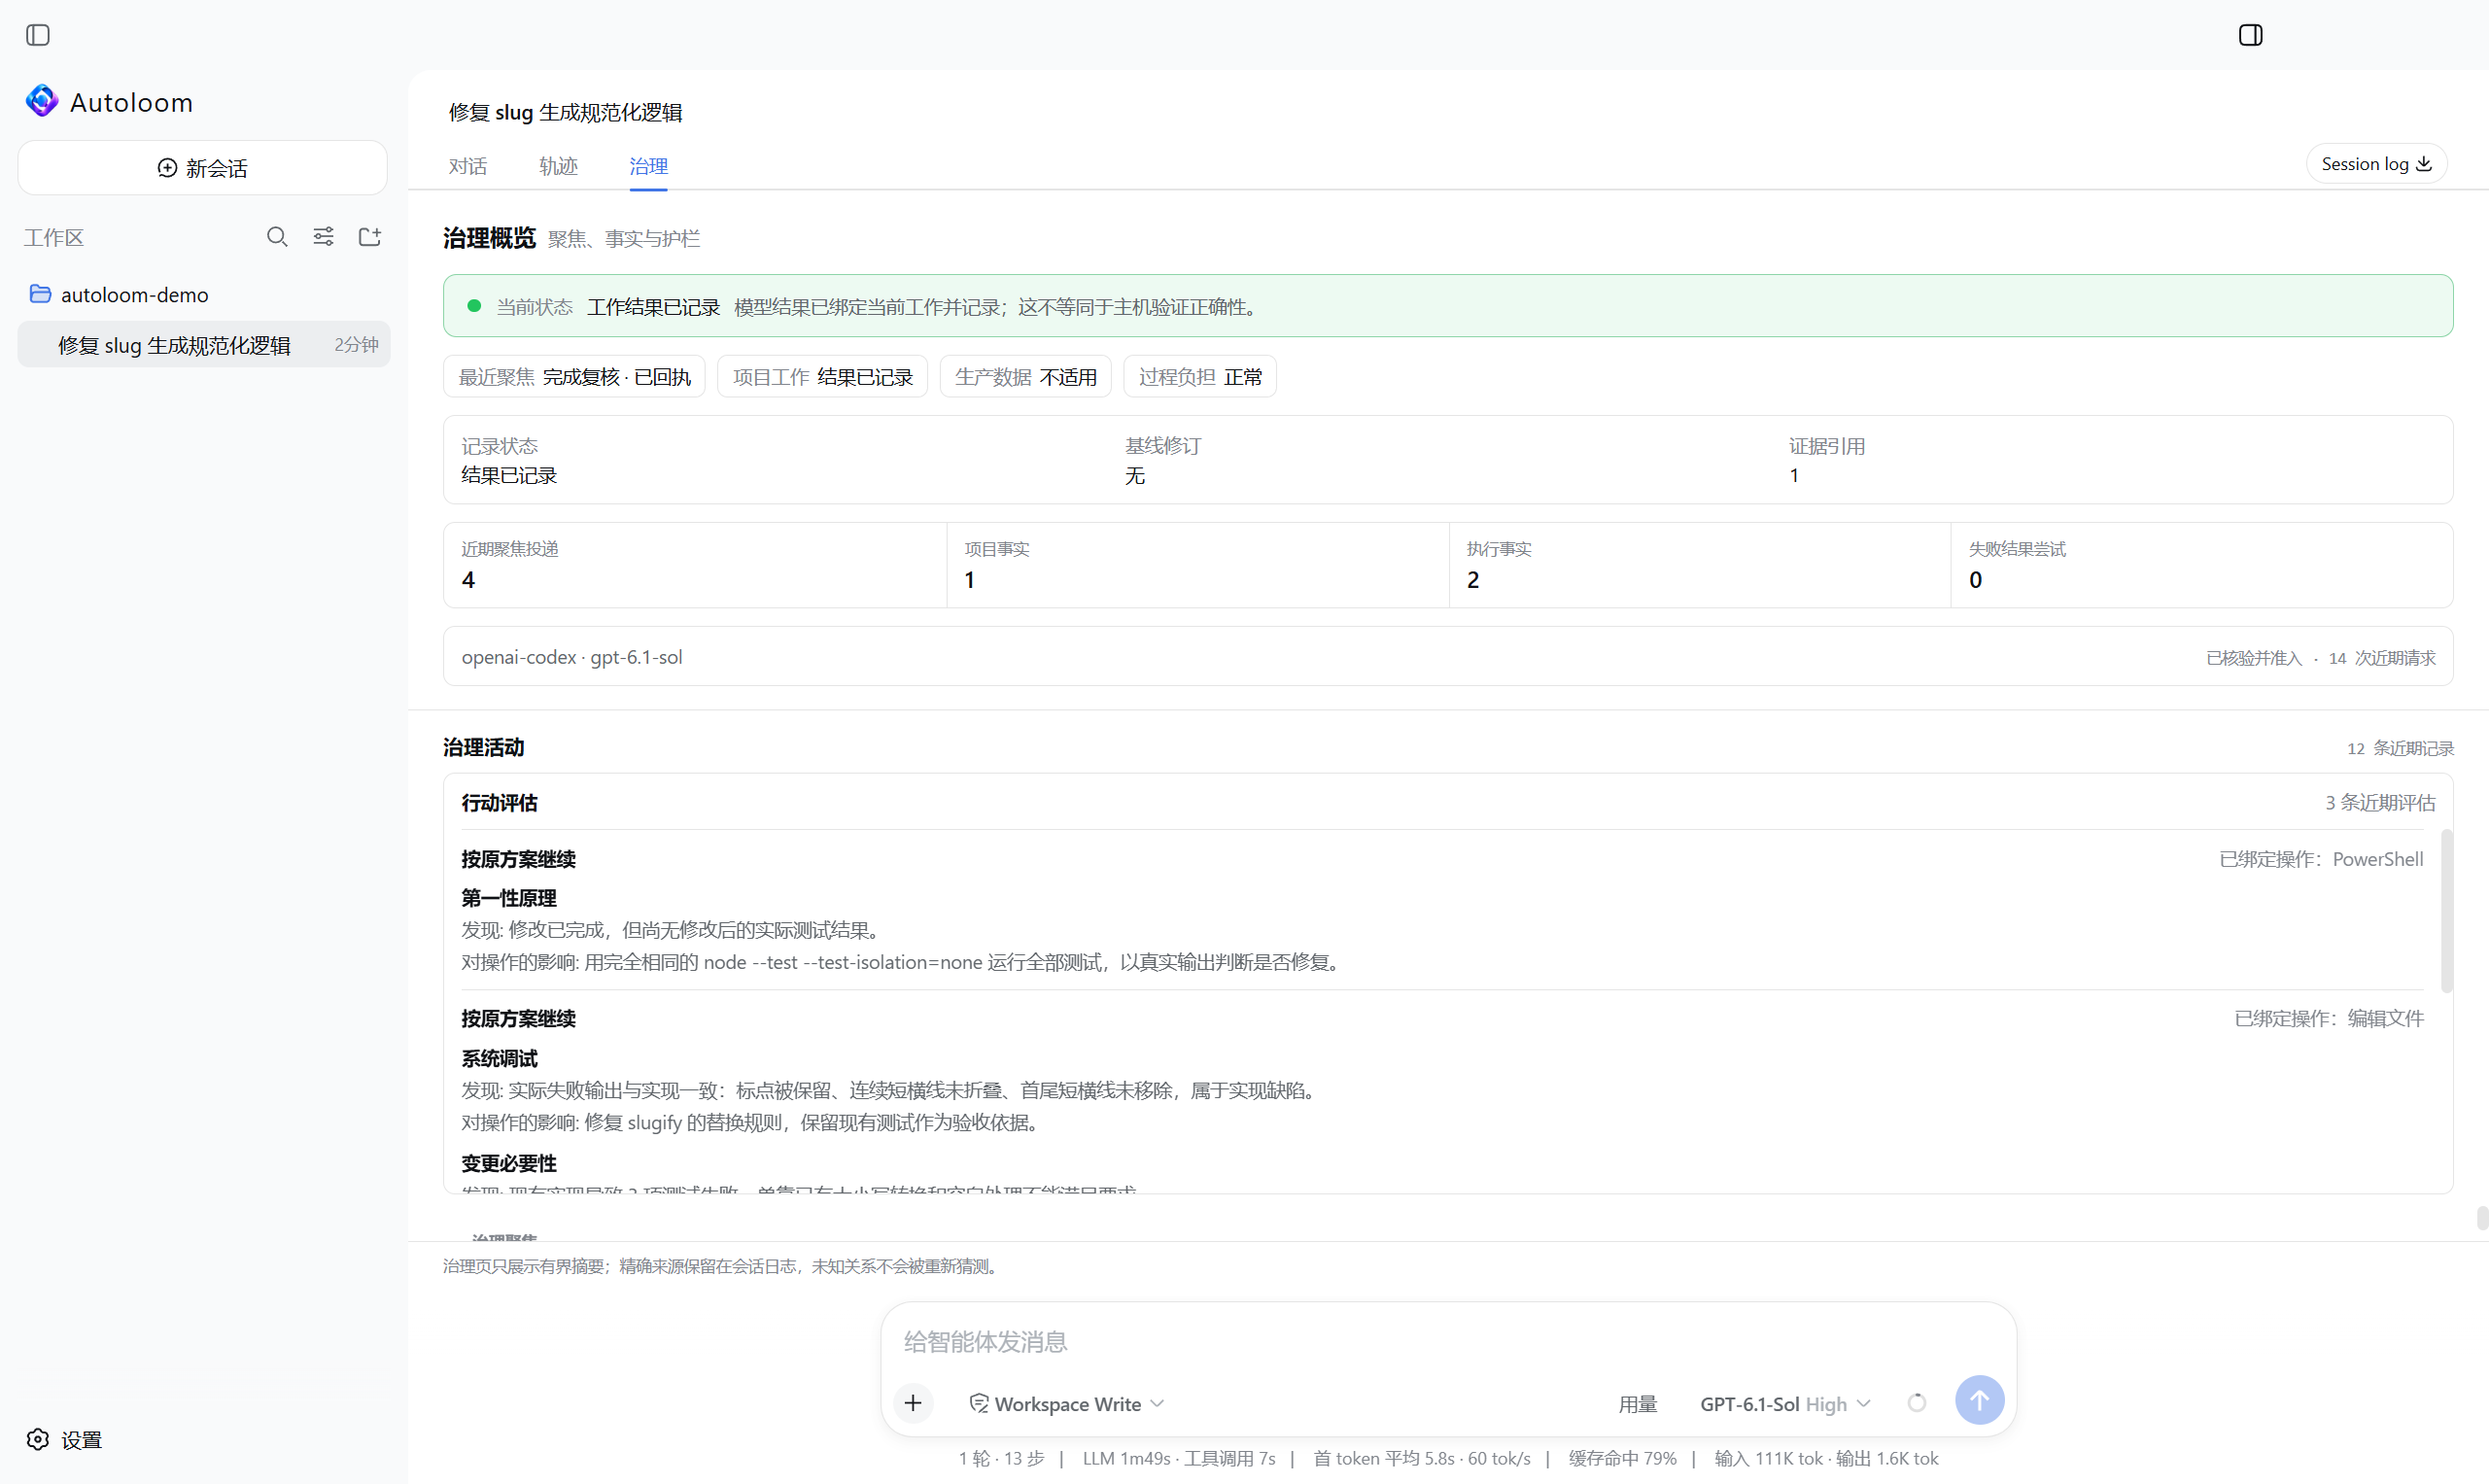Click the 基线修订 无 field

(1162, 460)
